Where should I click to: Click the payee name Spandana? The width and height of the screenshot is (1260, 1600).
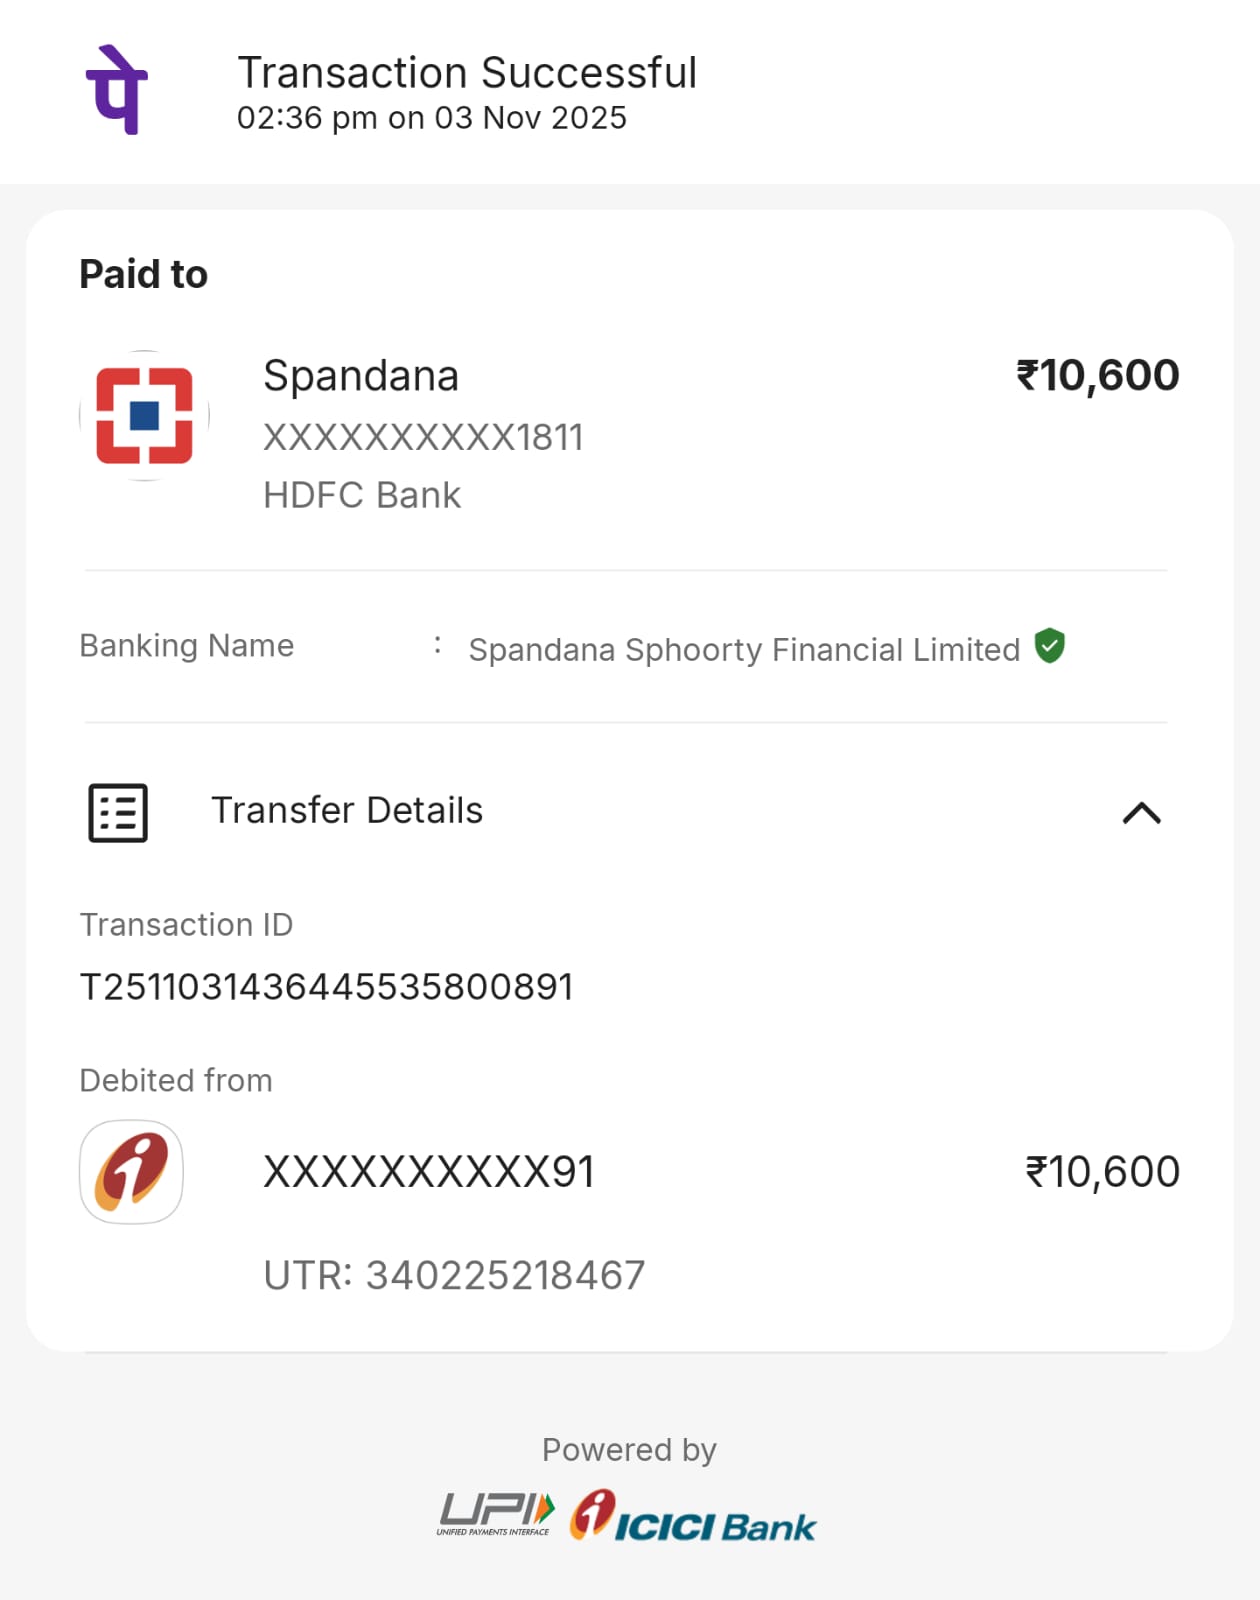[x=361, y=376]
